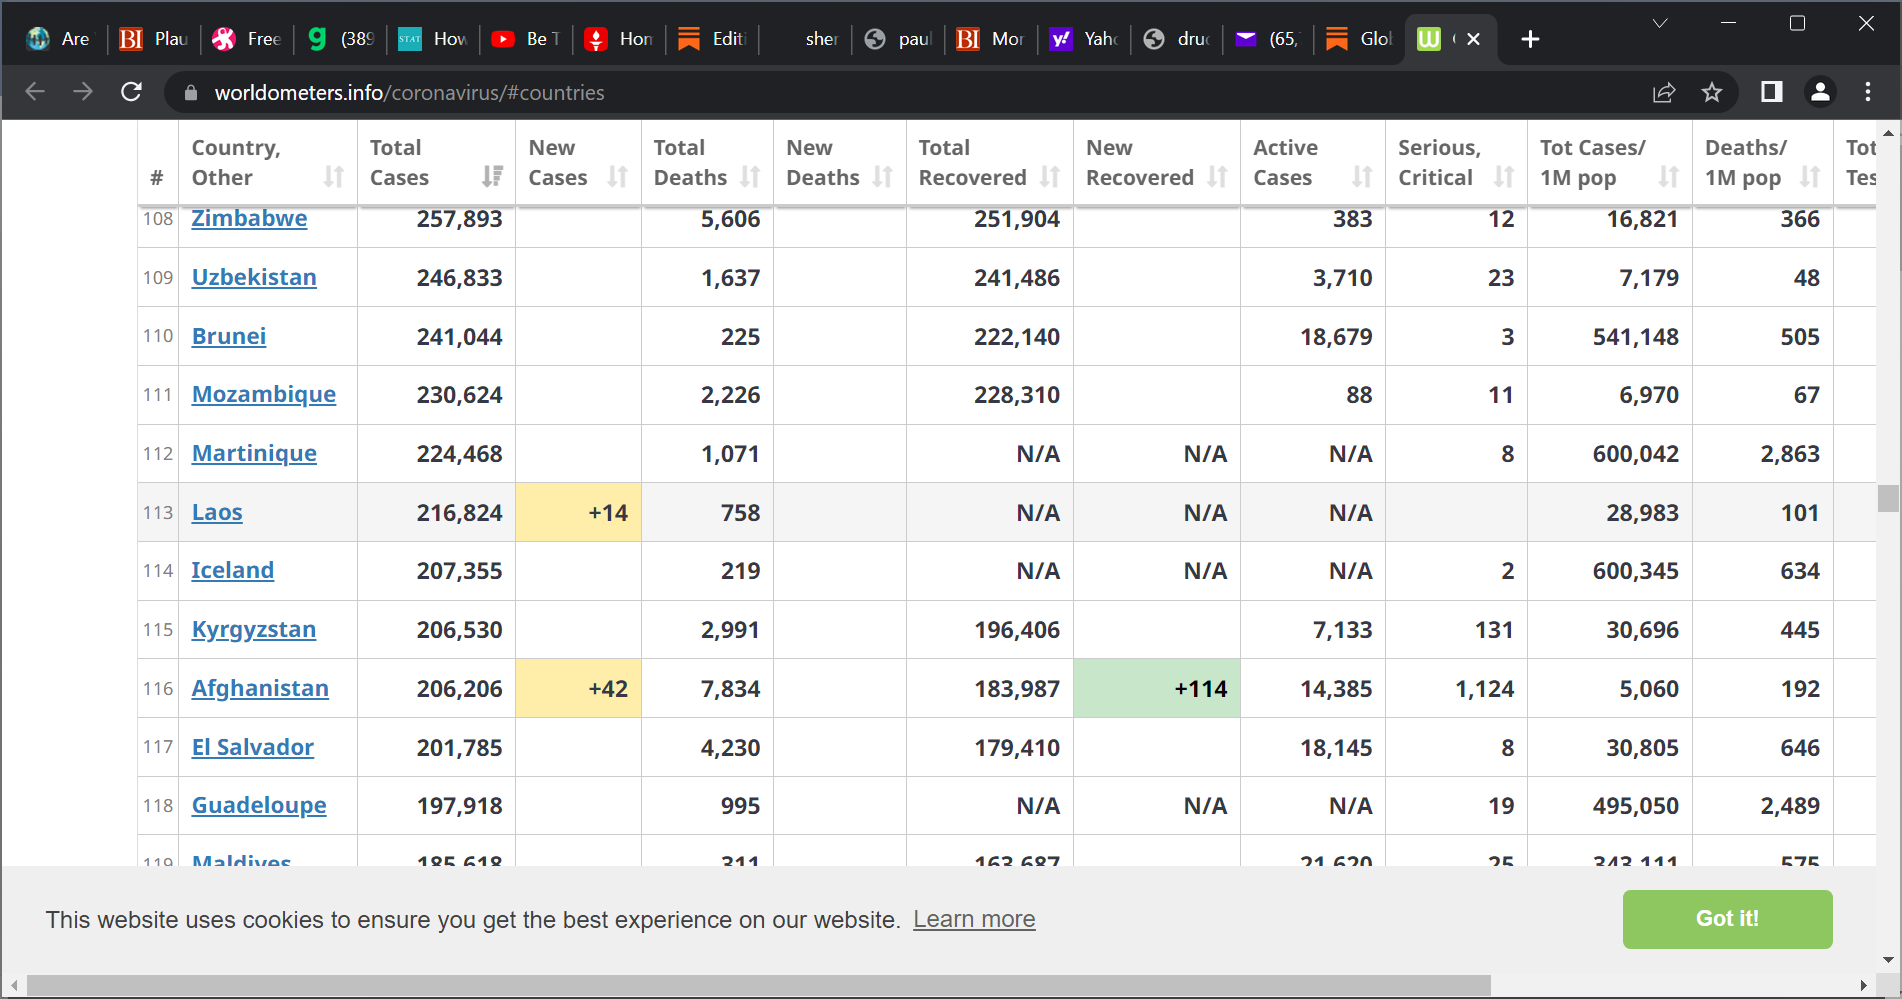Open the Guadeloupe country link

click(x=259, y=805)
